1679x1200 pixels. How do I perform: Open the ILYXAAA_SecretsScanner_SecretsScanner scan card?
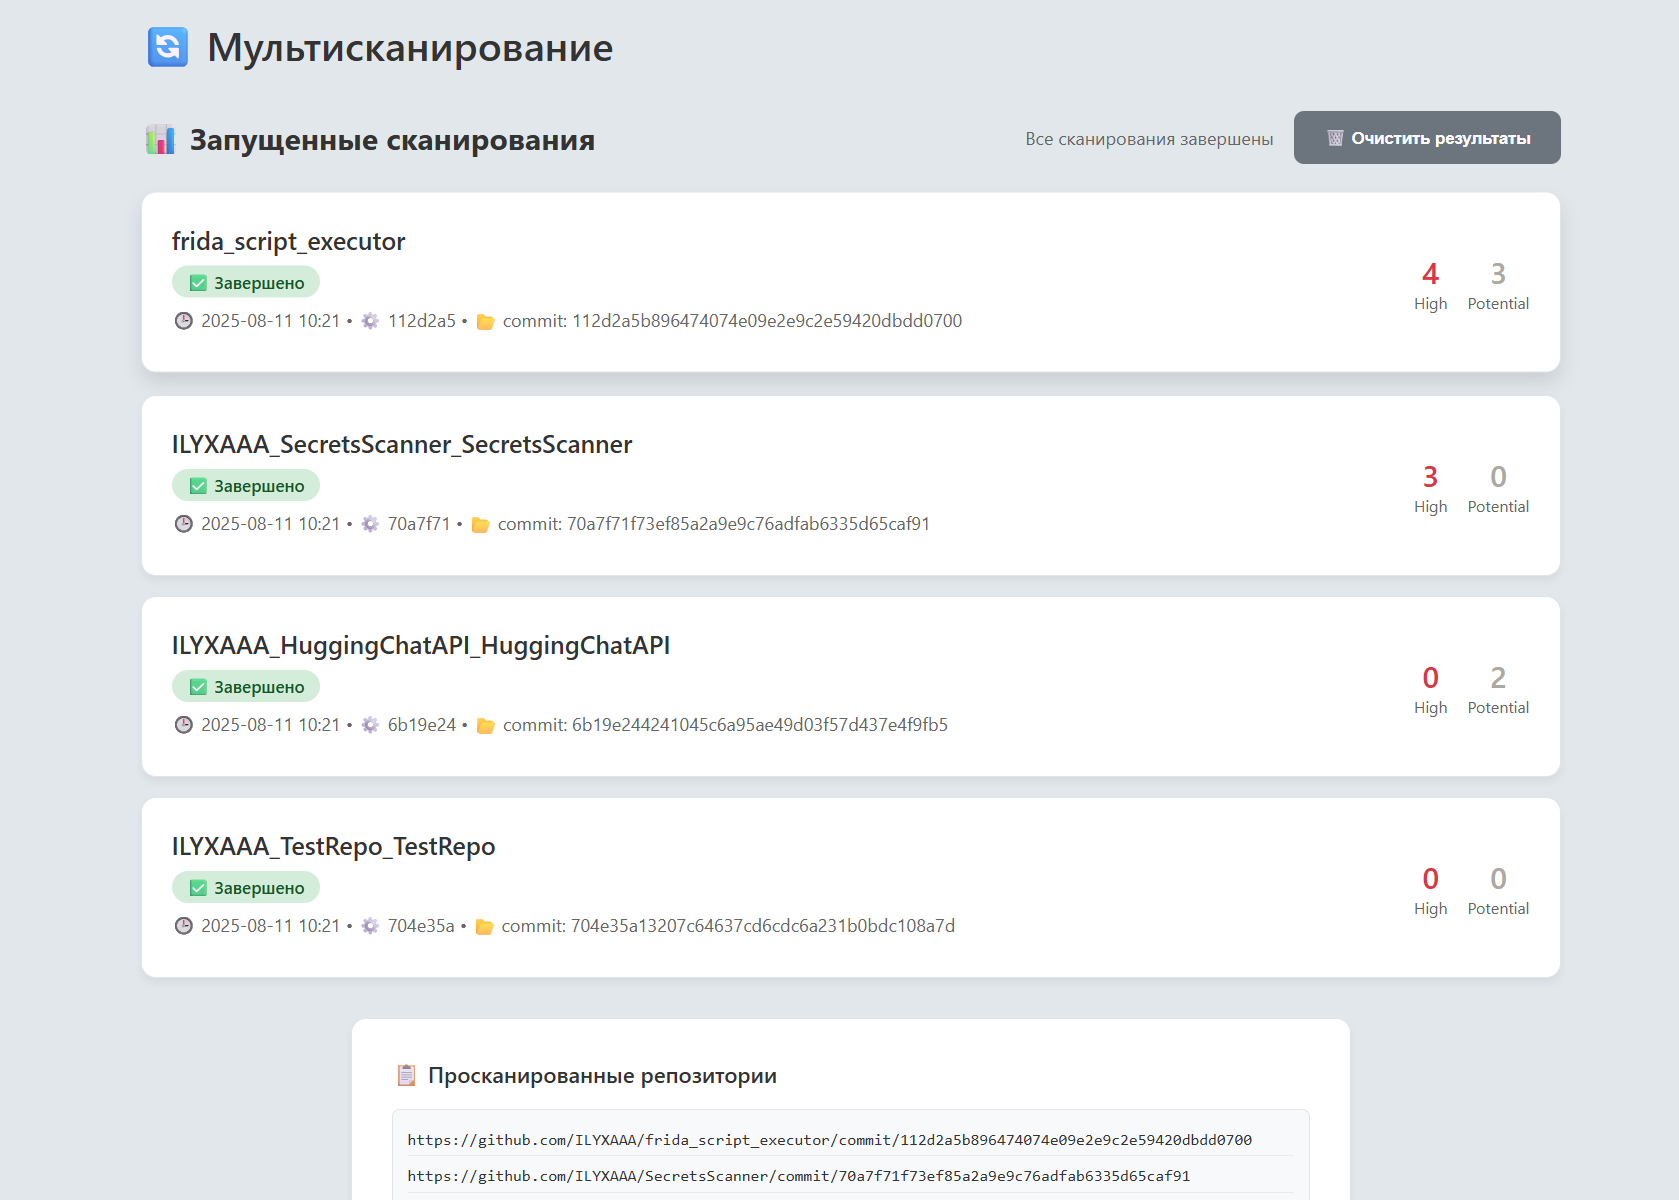401,445
